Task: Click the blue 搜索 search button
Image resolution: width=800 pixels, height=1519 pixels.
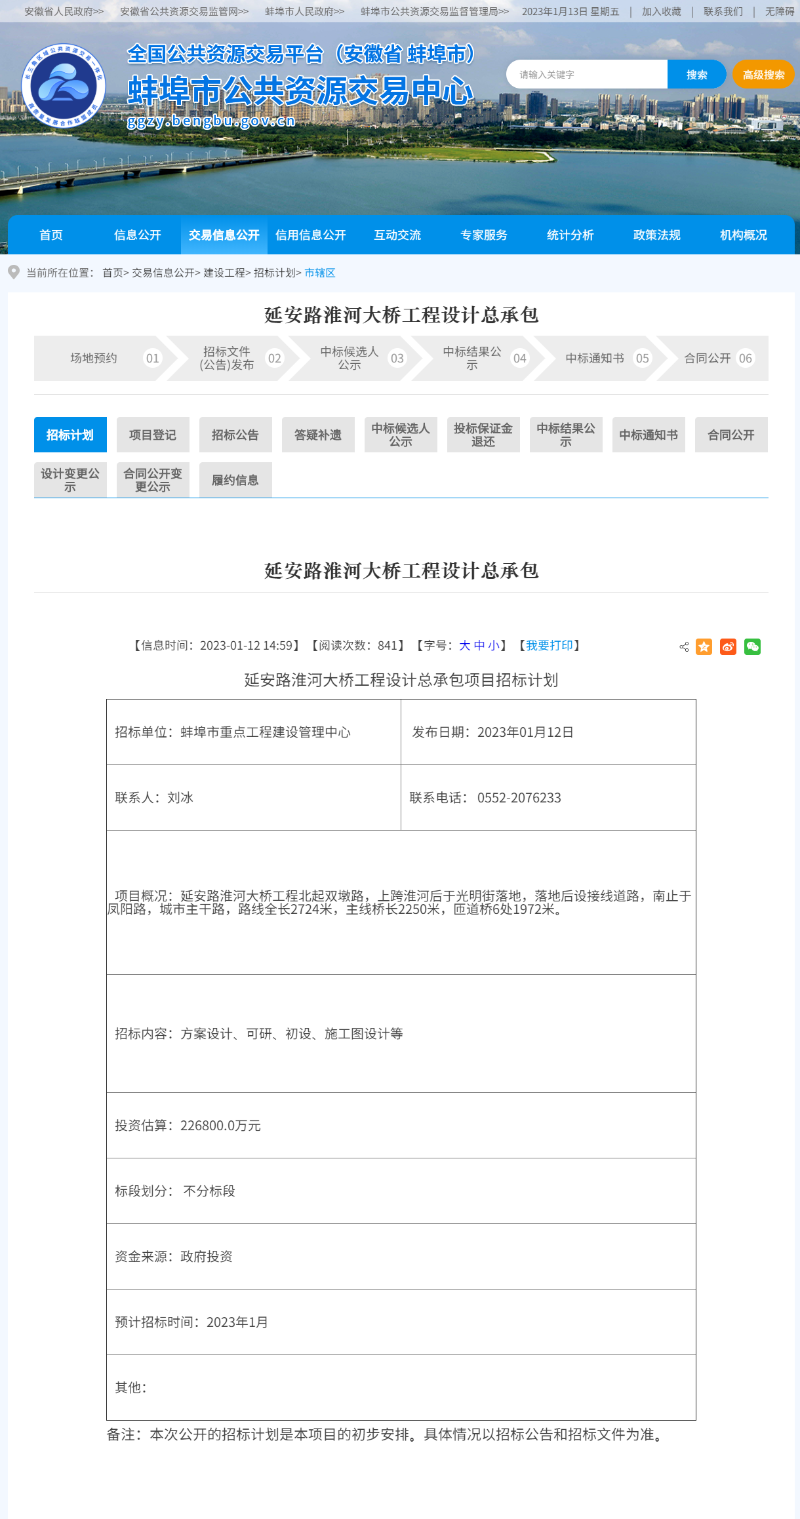Action: (x=697, y=75)
